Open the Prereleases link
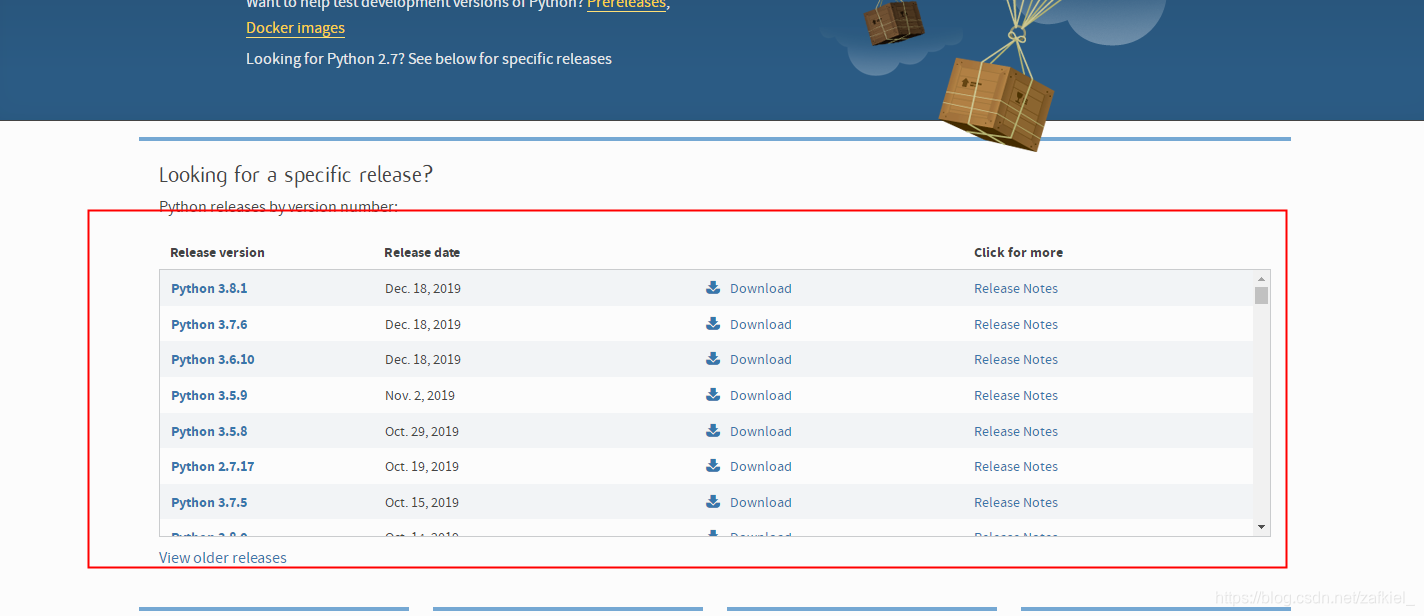This screenshot has height=616, width=1424. pyautogui.click(x=626, y=4)
